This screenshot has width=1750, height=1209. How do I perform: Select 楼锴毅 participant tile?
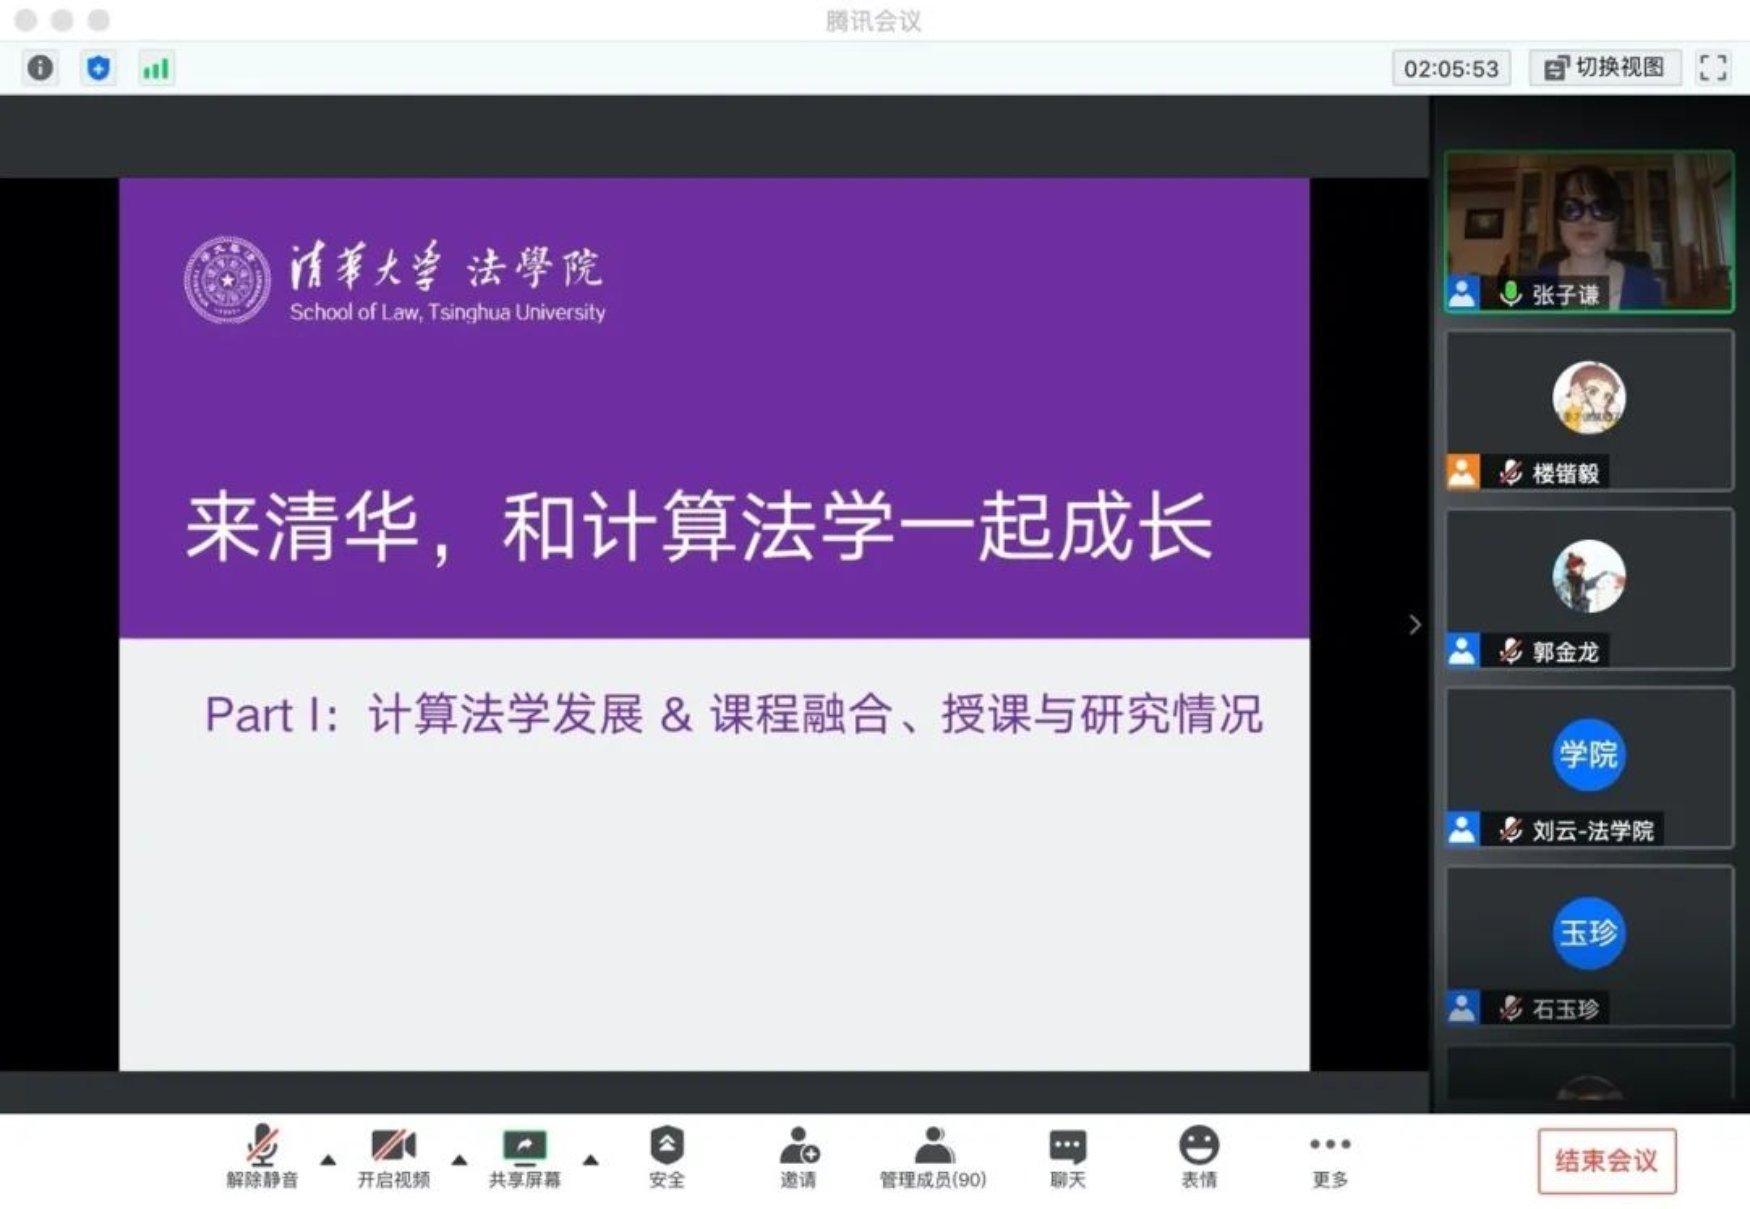point(1589,410)
